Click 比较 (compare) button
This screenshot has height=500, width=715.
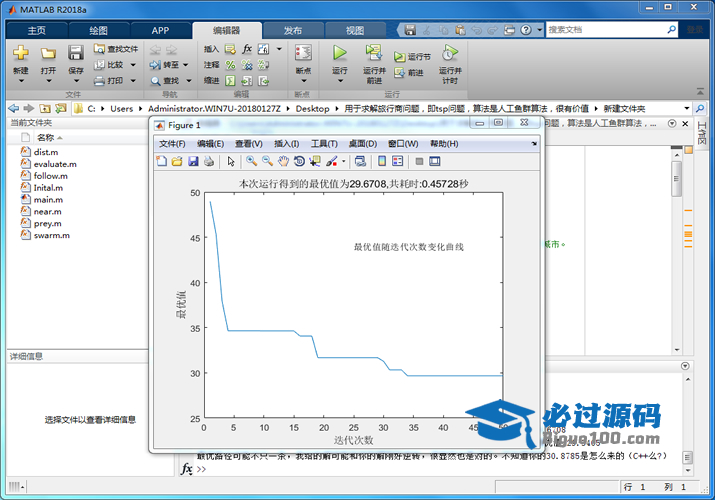point(109,65)
